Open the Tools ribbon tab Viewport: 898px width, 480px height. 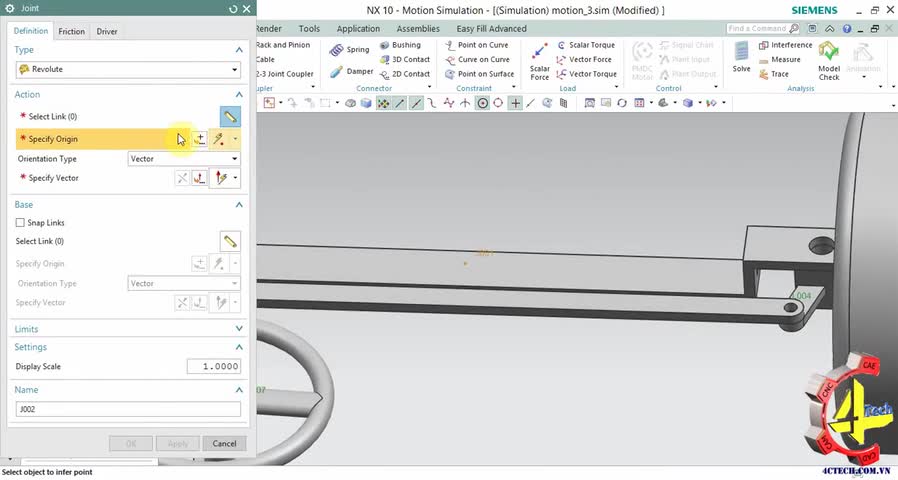point(309,29)
